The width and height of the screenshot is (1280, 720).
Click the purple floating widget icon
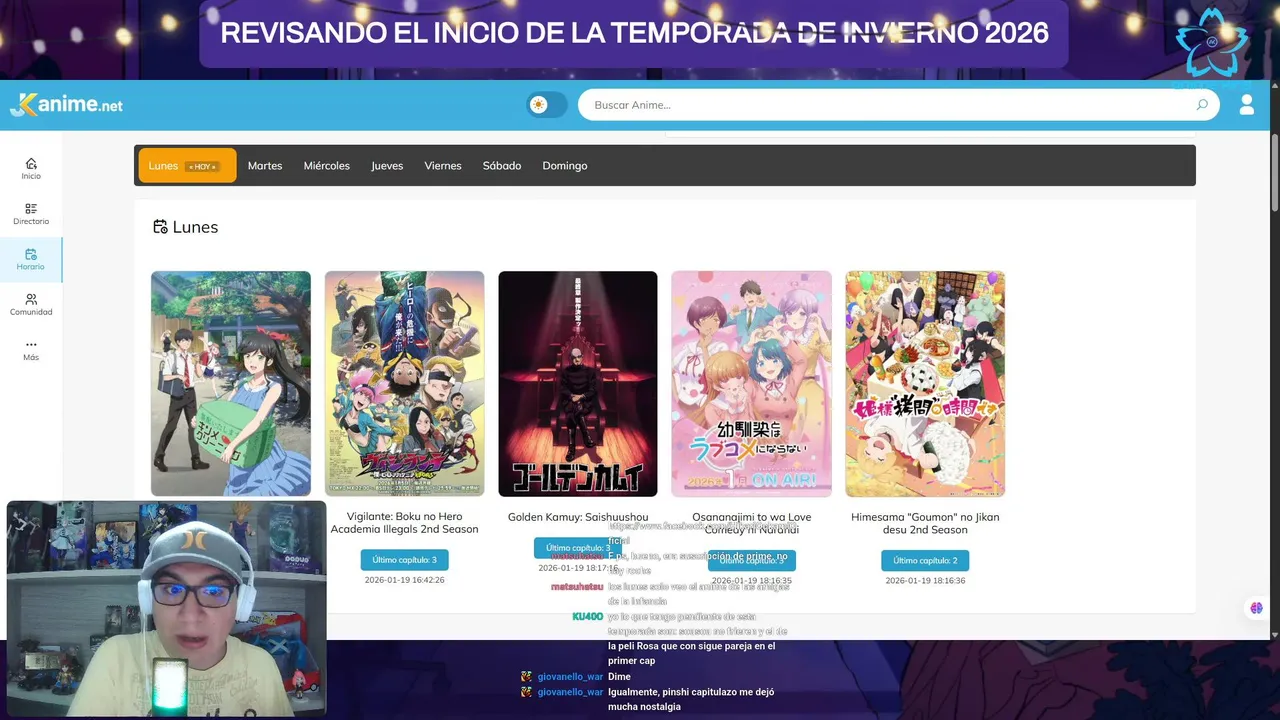pyautogui.click(x=1256, y=608)
